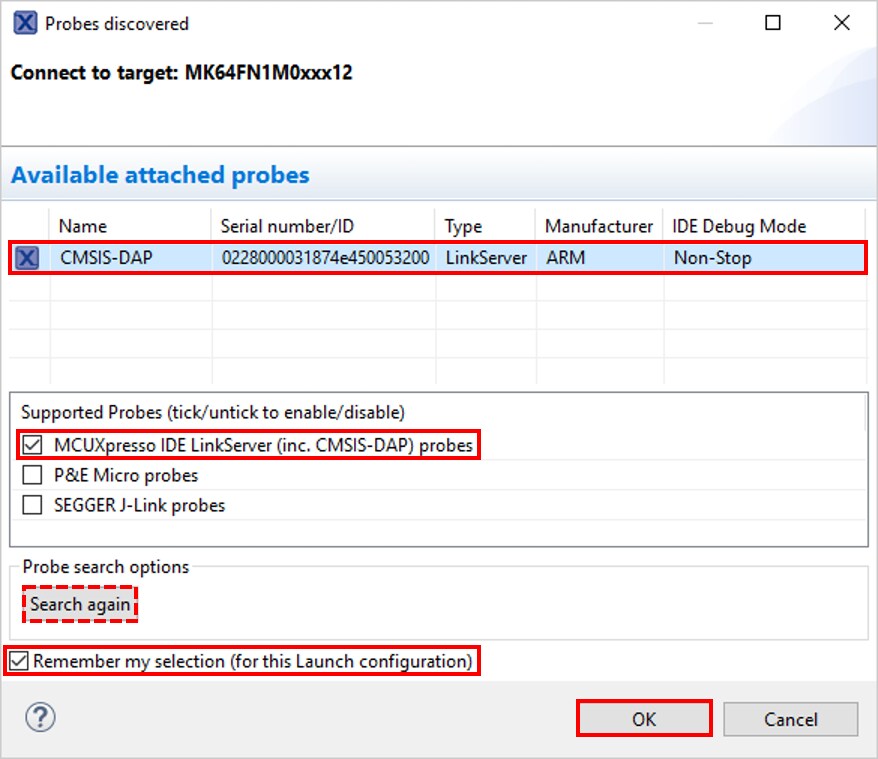
Task: Click the probe serial number 0228000031874e450053200
Action: tap(324, 258)
